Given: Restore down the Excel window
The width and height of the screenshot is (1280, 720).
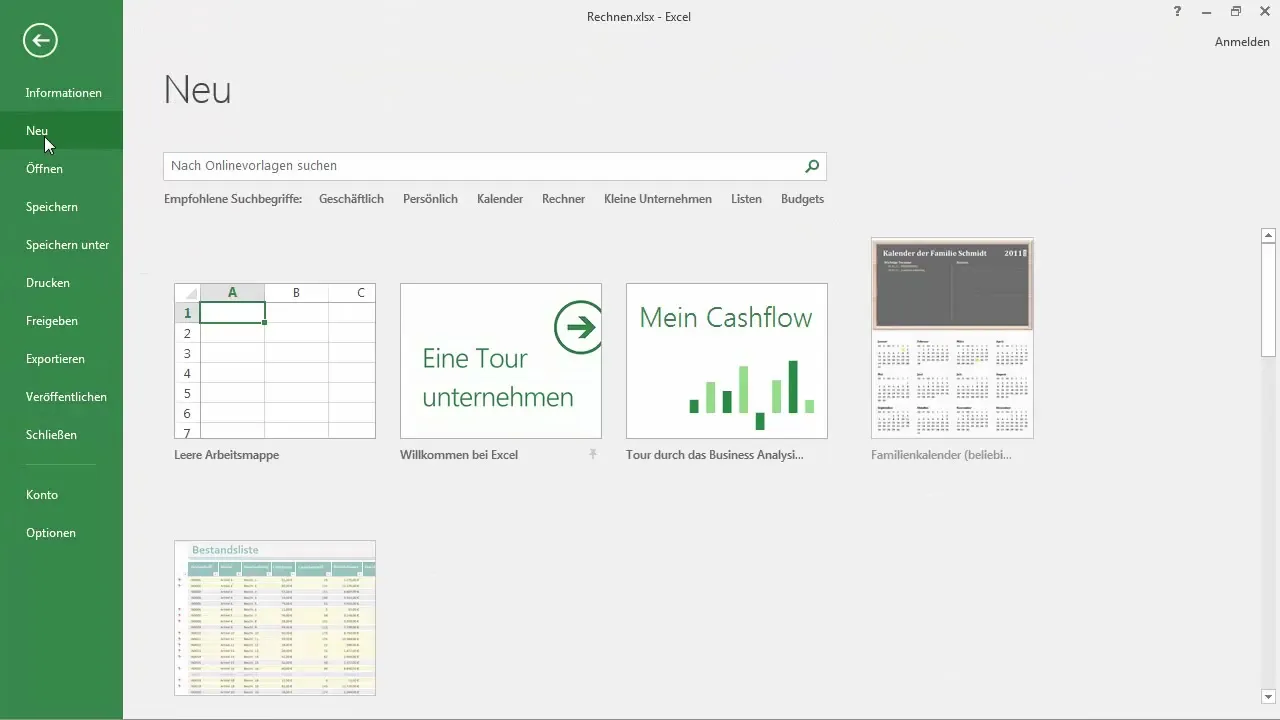Looking at the screenshot, I should (x=1236, y=11).
